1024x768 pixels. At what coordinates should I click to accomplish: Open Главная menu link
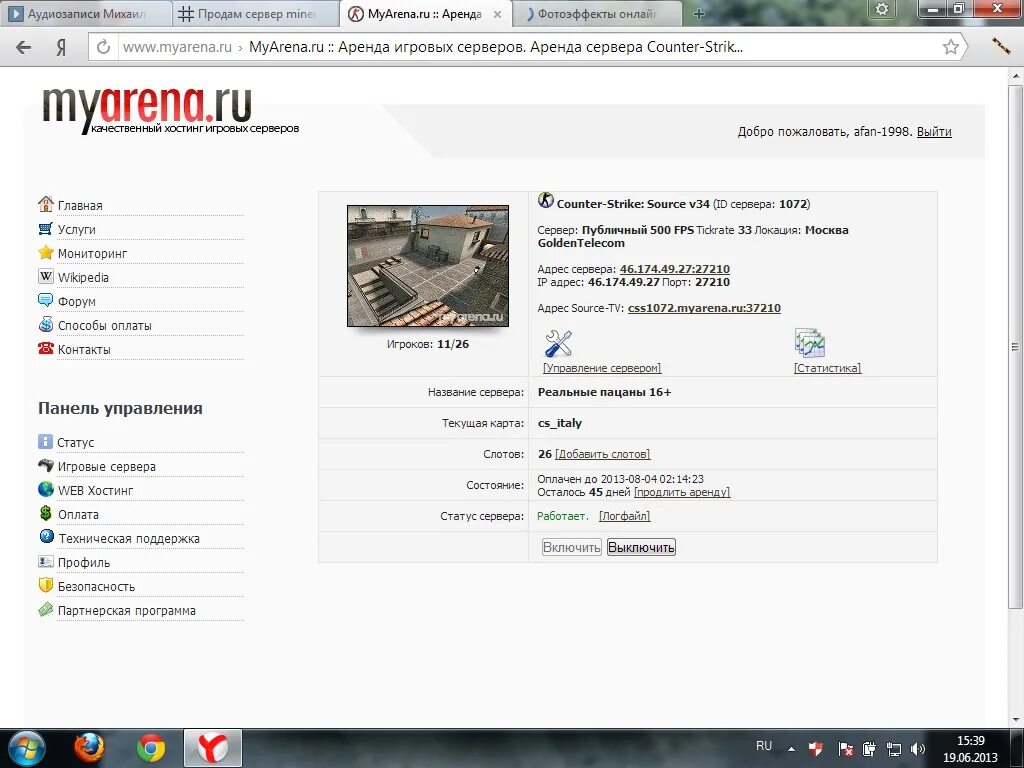pyautogui.click(x=80, y=205)
